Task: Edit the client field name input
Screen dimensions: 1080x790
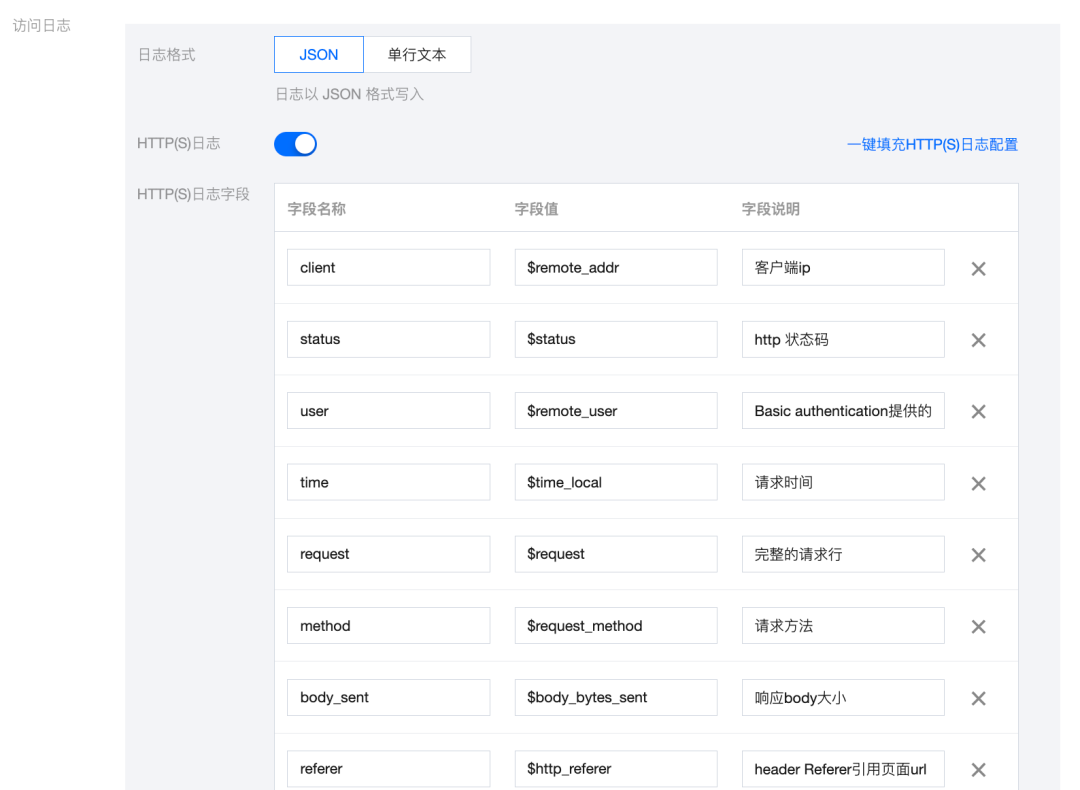Action: 388,267
